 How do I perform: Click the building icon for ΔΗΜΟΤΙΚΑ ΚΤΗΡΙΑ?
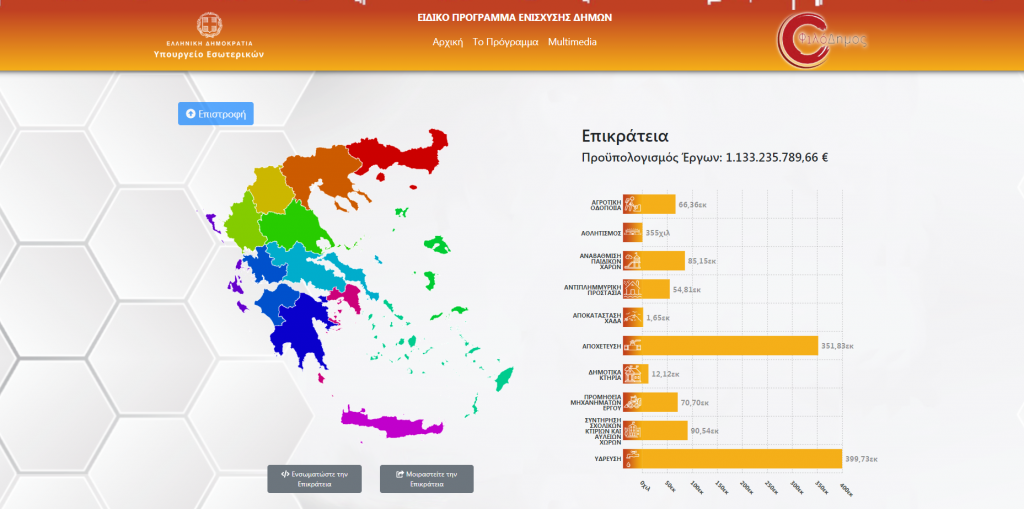[632, 374]
